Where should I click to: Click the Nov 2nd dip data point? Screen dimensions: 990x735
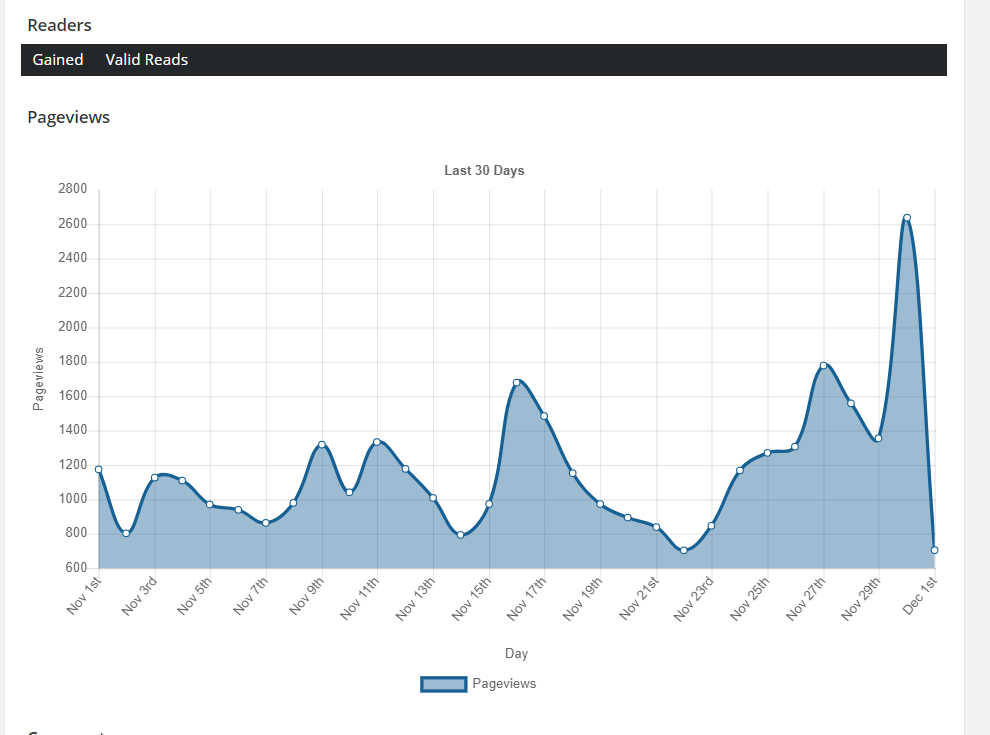(x=126, y=533)
